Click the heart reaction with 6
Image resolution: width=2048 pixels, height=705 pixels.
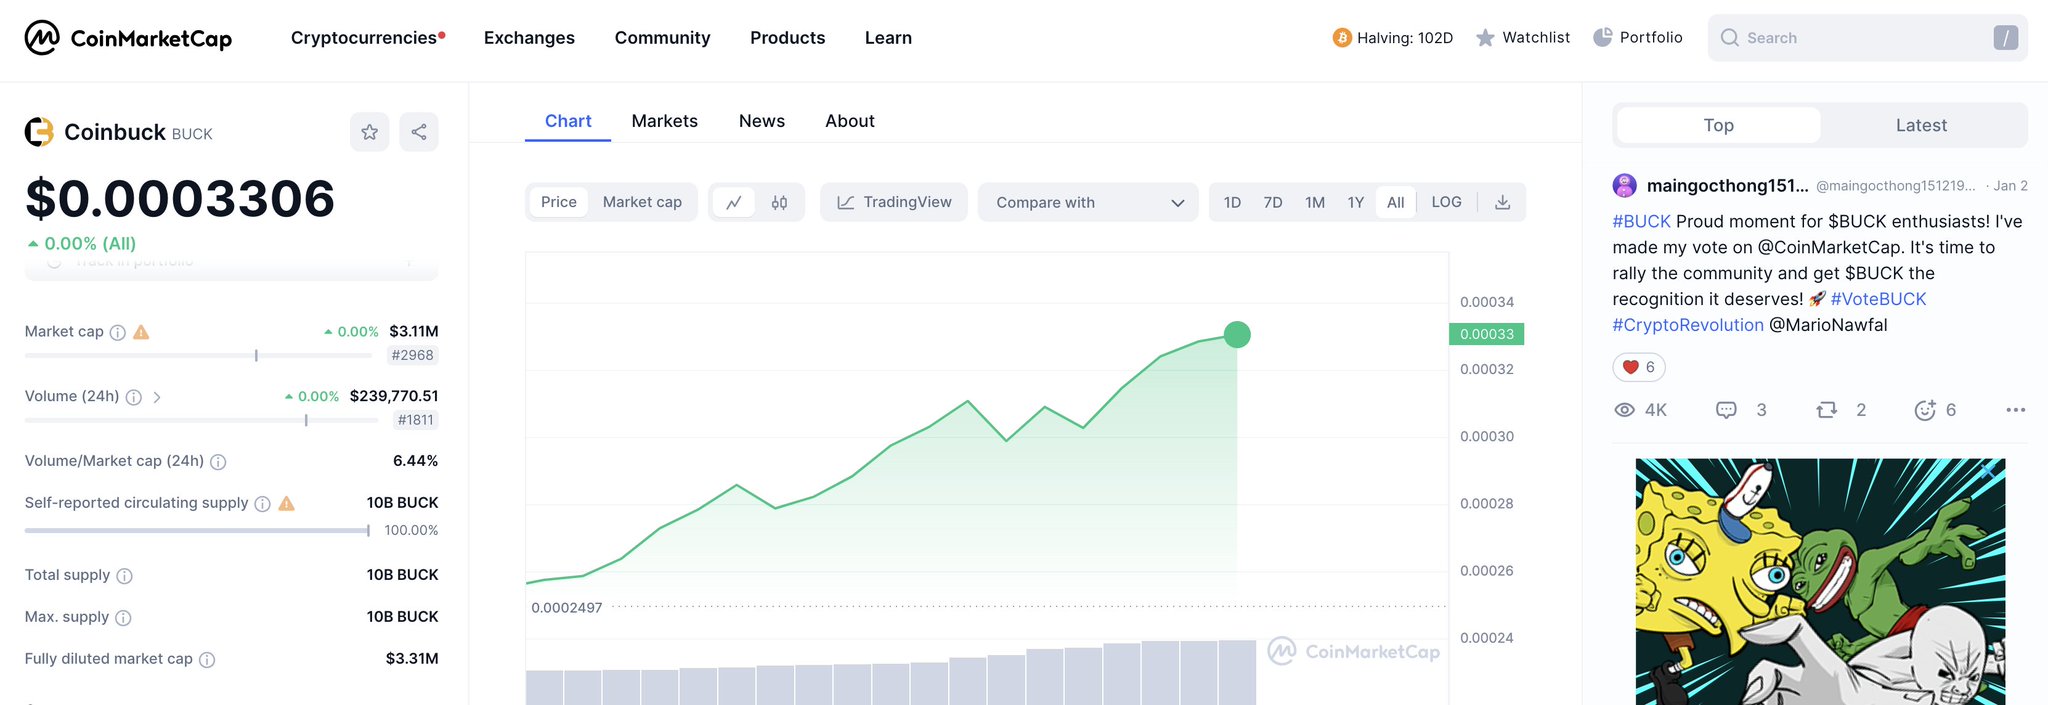pyautogui.click(x=1638, y=367)
